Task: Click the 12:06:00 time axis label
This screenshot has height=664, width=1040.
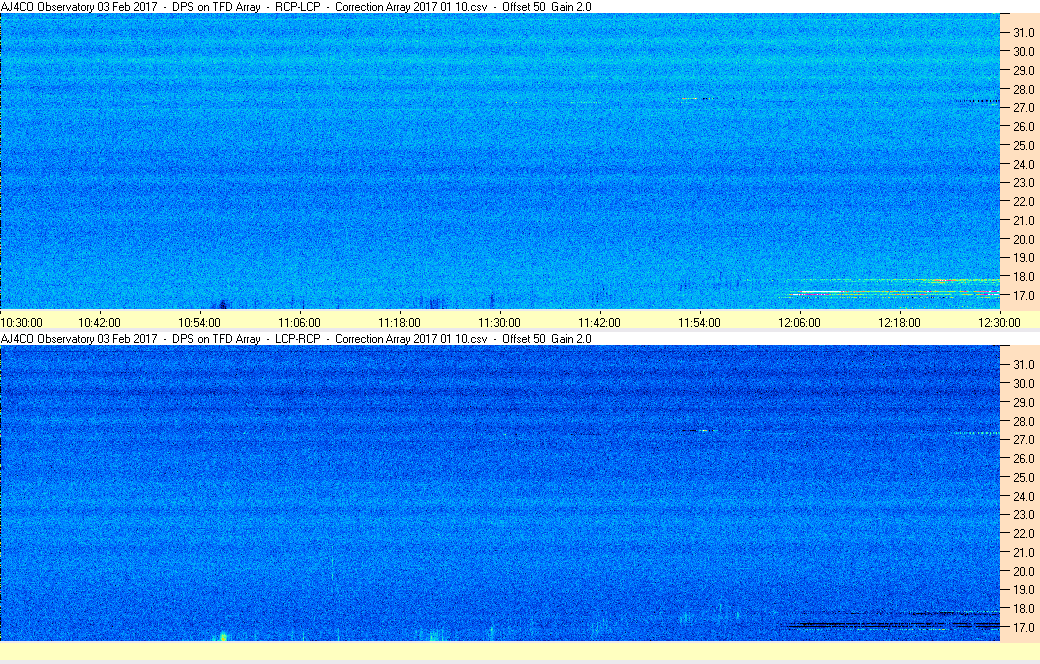Action: [799, 323]
